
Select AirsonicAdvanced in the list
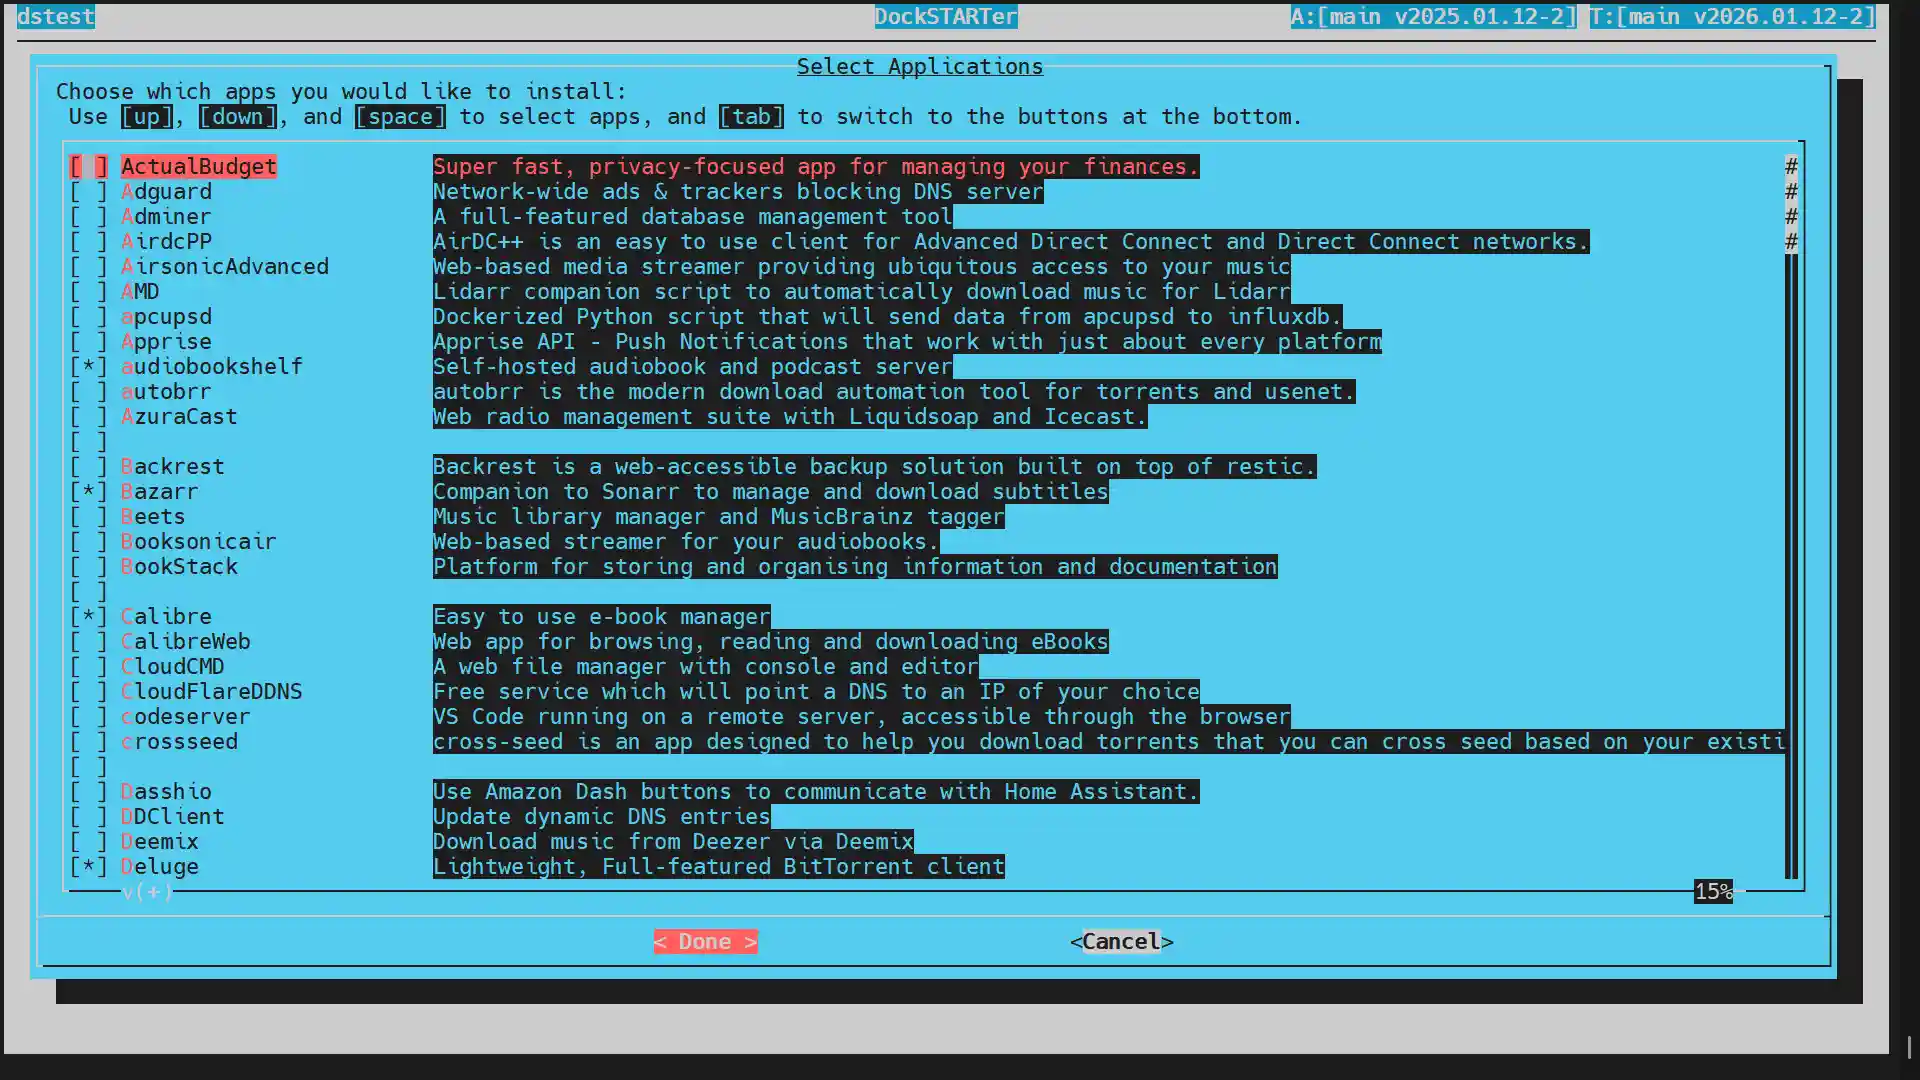[x=224, y=267]
